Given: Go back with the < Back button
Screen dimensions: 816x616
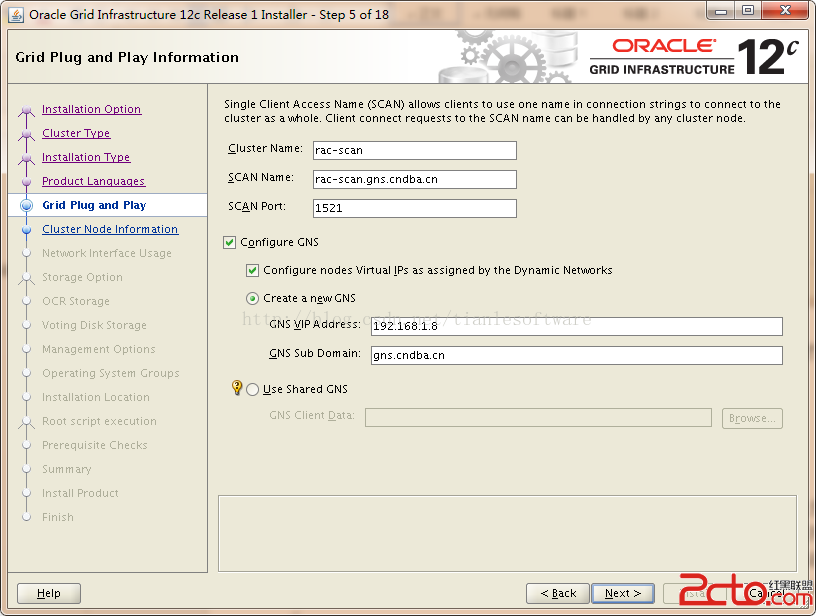Looking at the screenshot, I should (558, 593).
